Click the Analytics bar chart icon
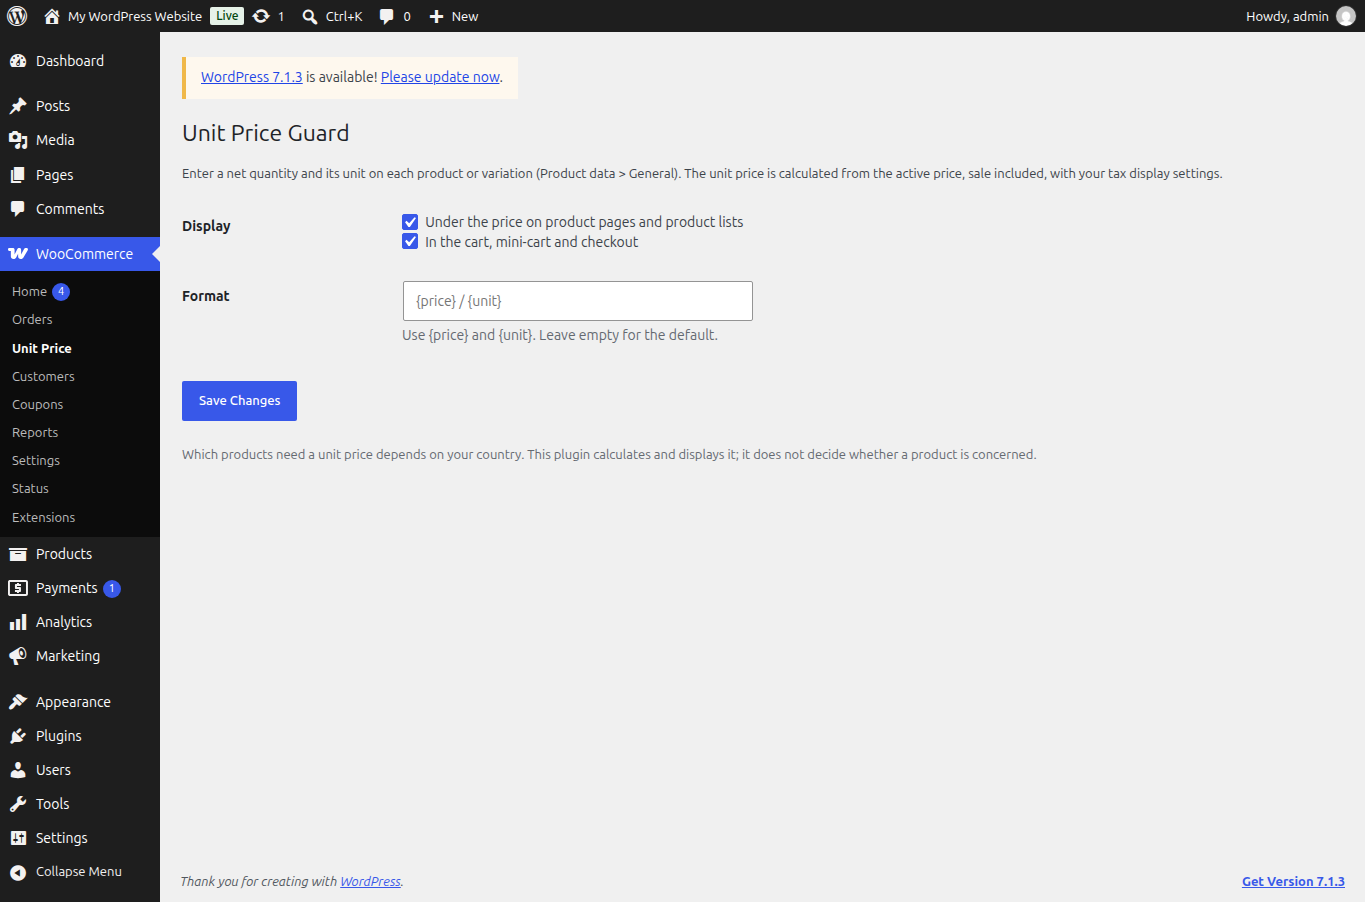Image resolution: width=1365 pixels, height=902 pixels. [18, 622]
